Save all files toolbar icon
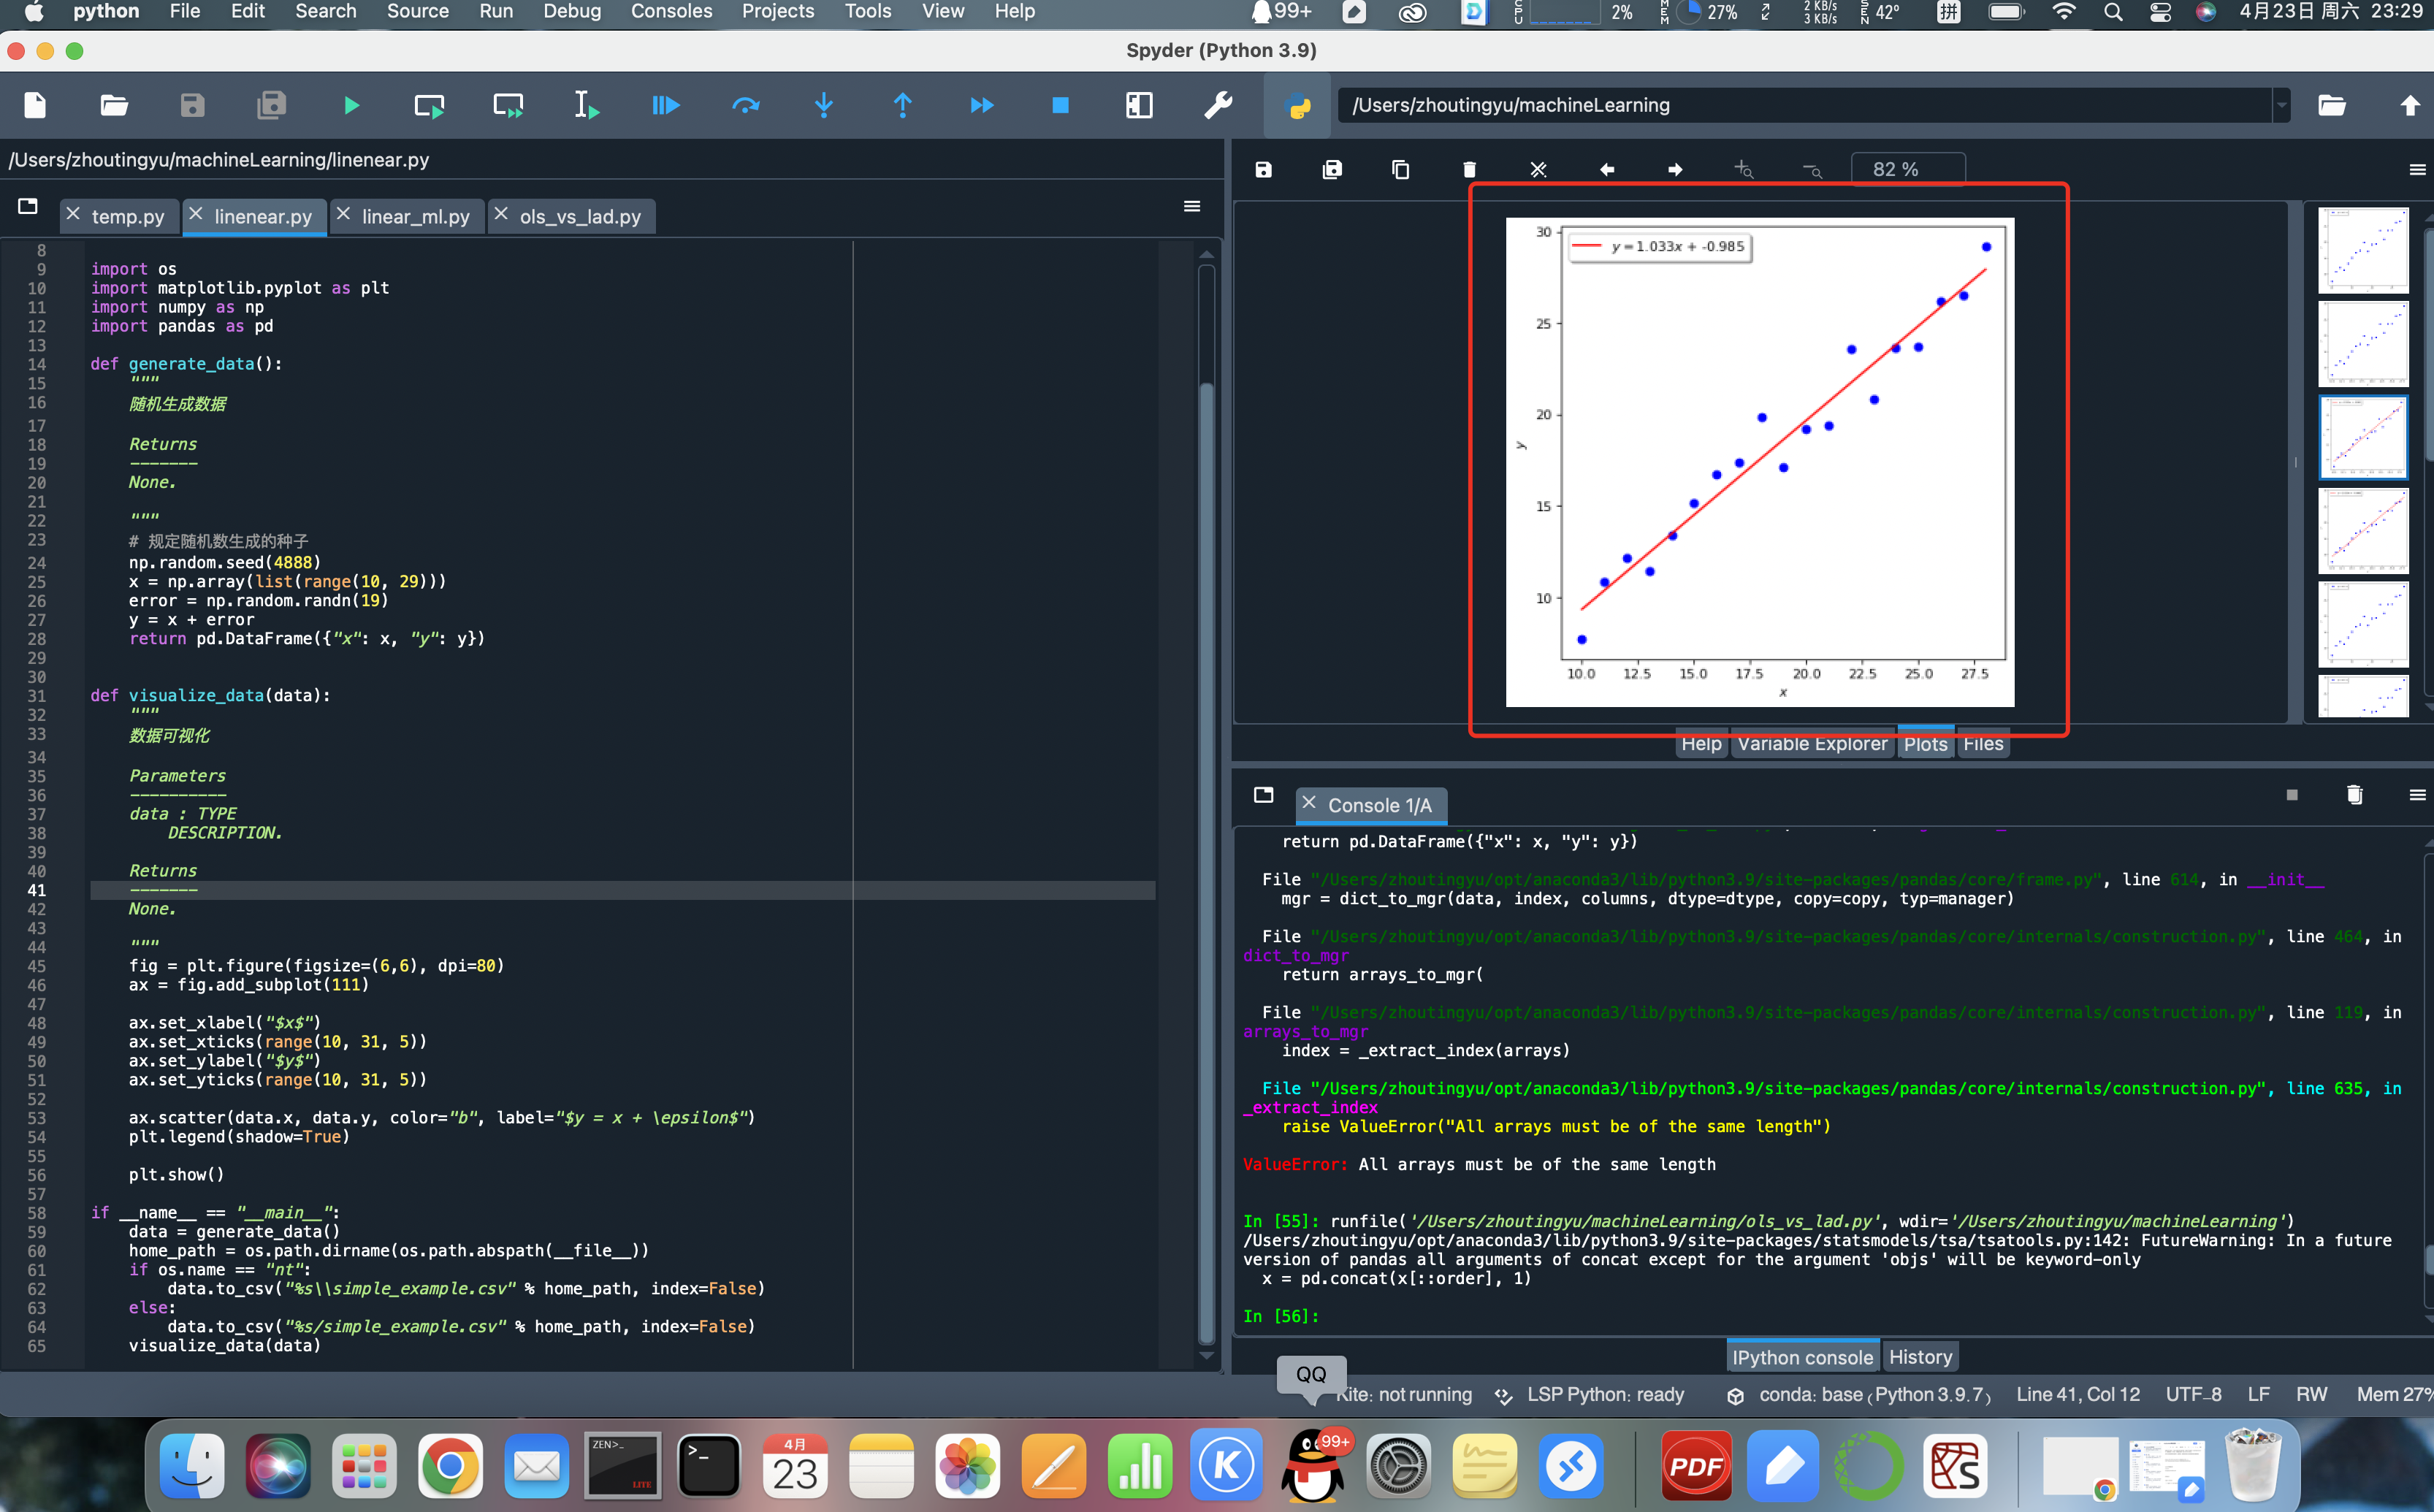Image resolution: width=2434 pixels, height=1512 pixels. click(271, 105)
